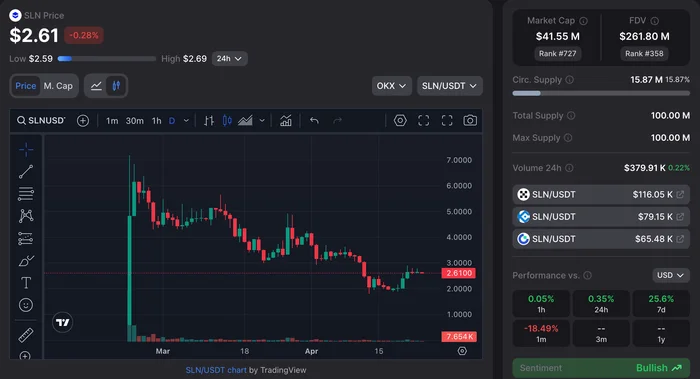Switch to candlestick chart view
This screenshot has height=379, width=700.
(116, 86)
